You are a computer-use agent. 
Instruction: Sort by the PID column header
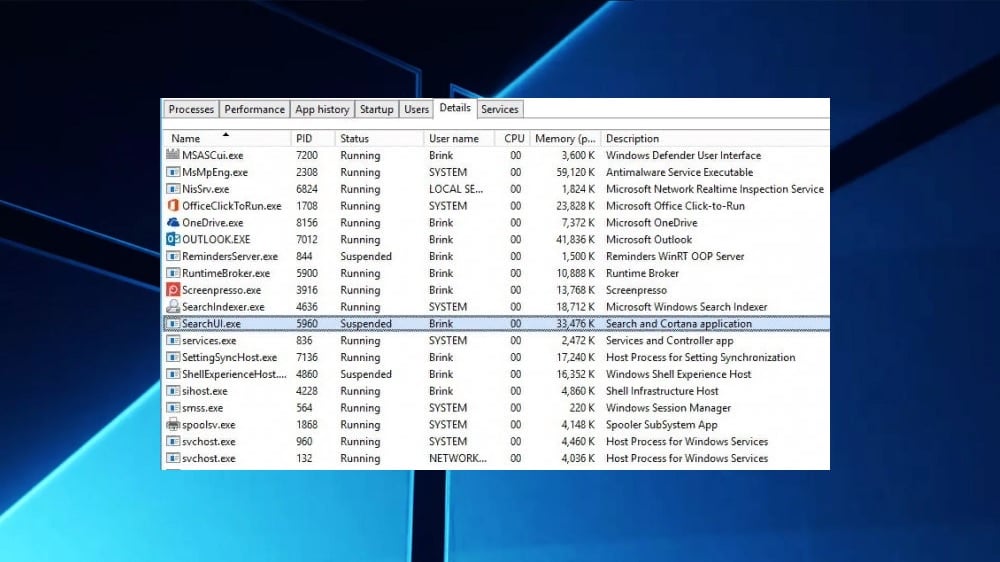(x=313, y=138)
